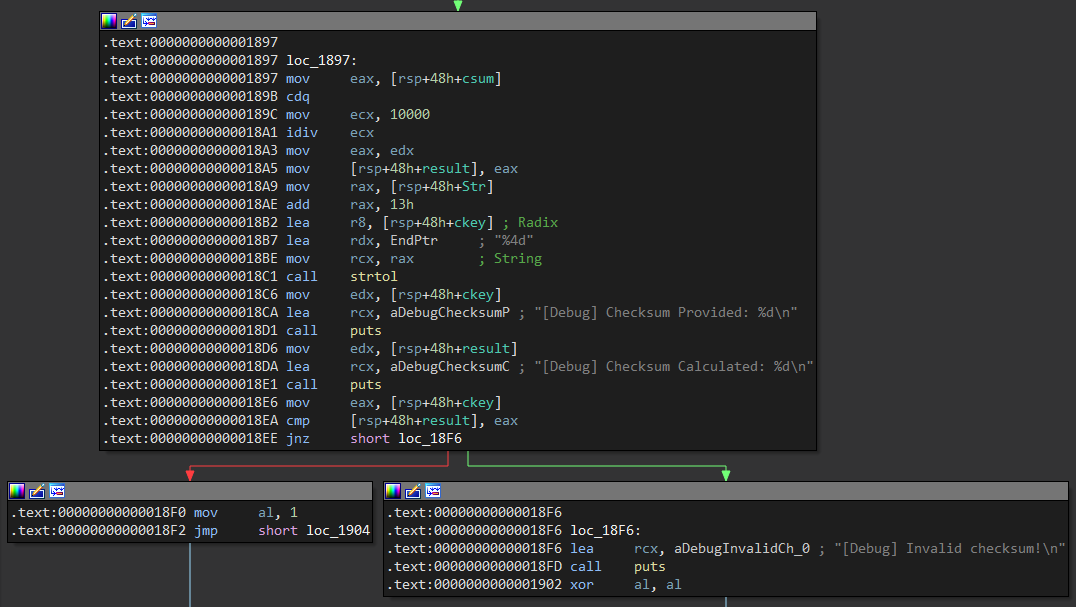Click the 'aDebugChecksumC' string reference
The height and width of the screenshot is (607, 1076).
pyautogui.click(x=449, y=366)
